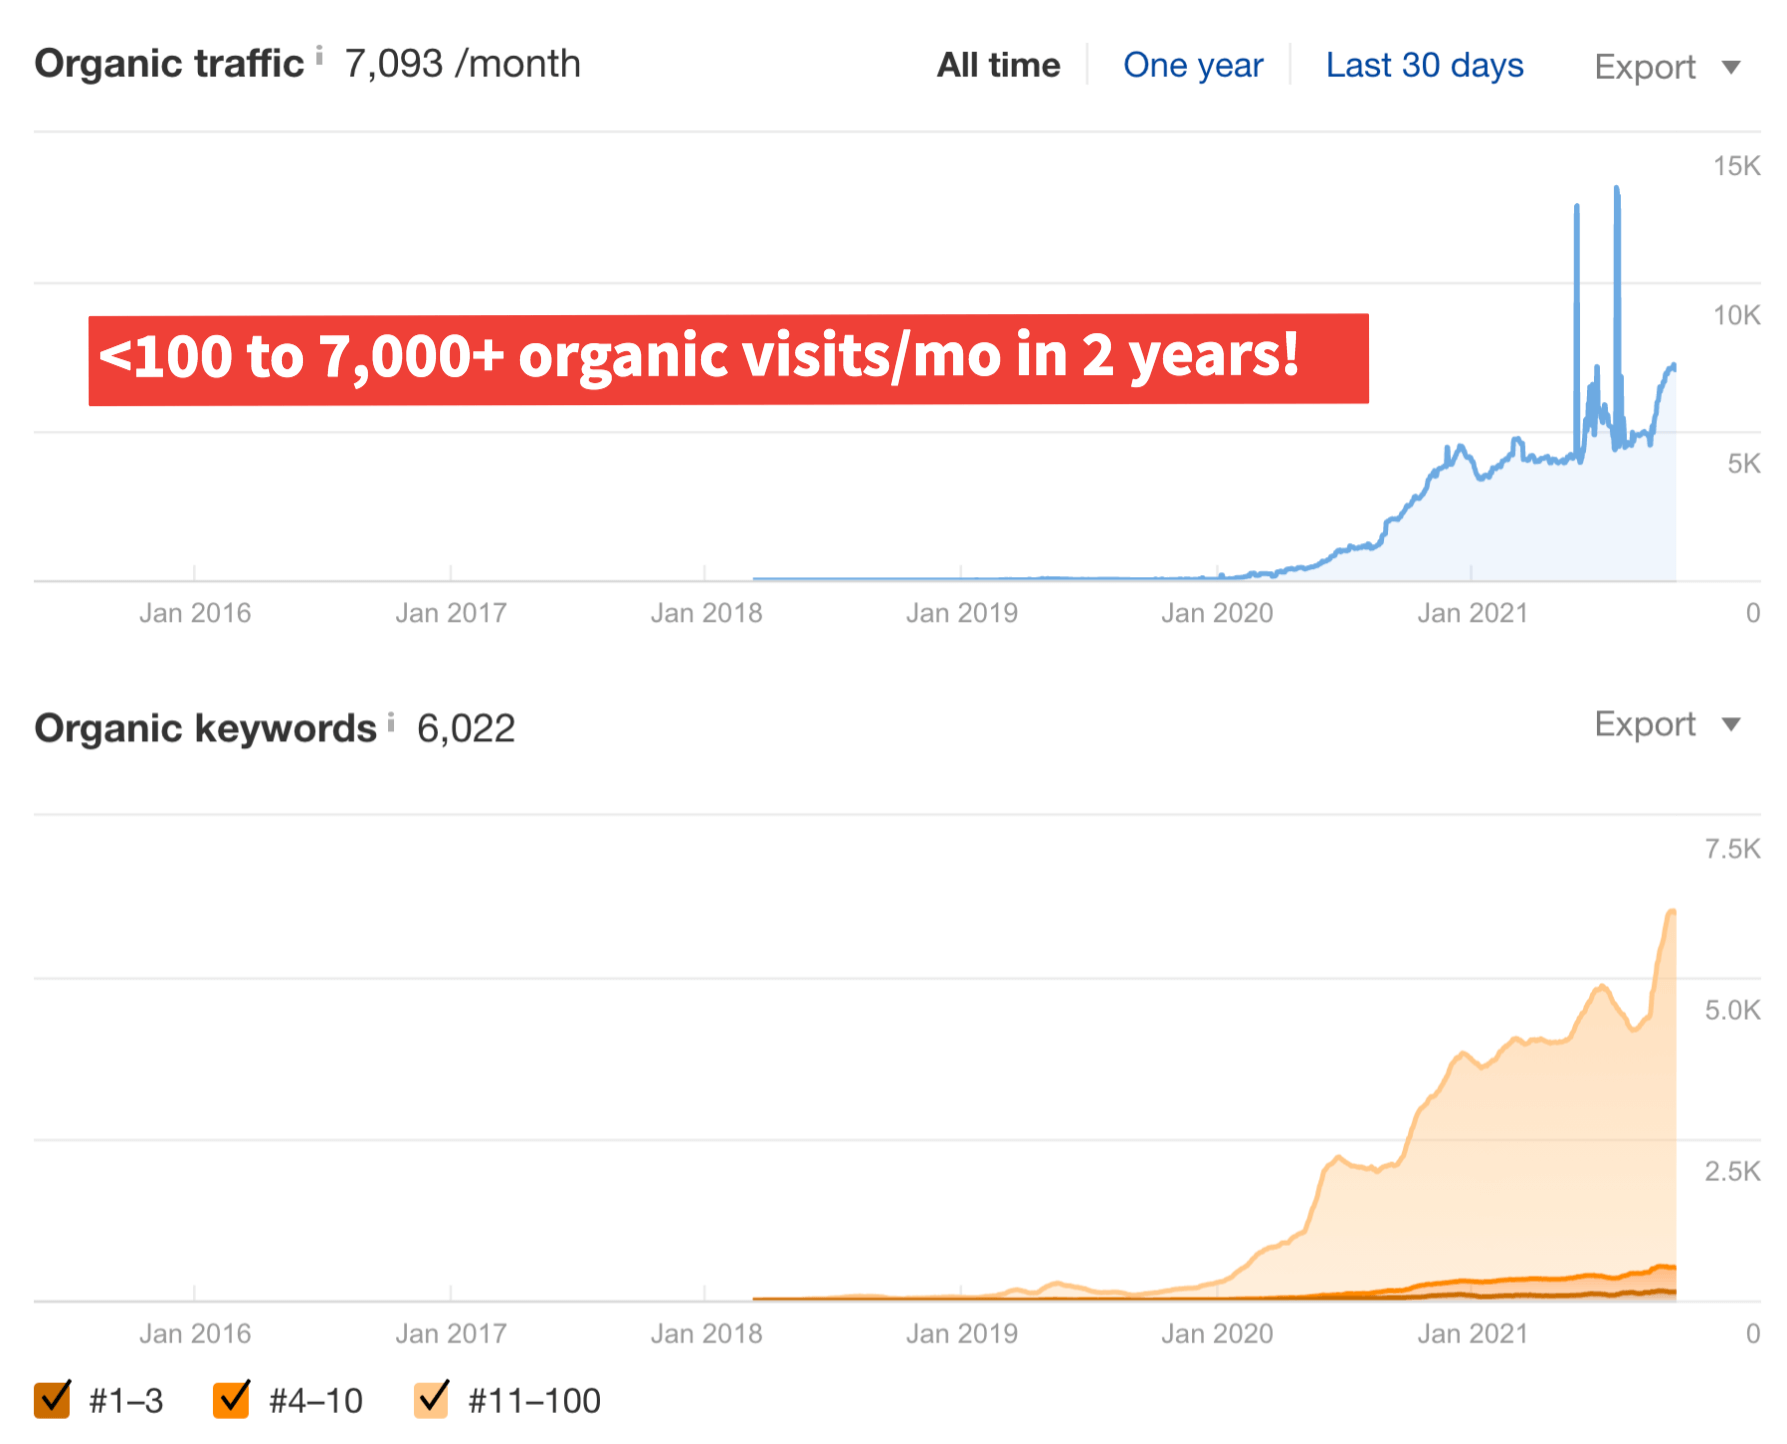Screen dimensions: 1787x1444
Task: Uncheck the #1–3 positions checkbox
Action: [x=52, y=1399]
